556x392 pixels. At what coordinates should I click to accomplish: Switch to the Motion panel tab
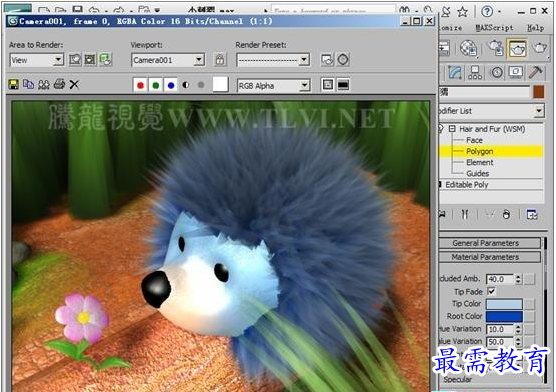tap(496, 72)
